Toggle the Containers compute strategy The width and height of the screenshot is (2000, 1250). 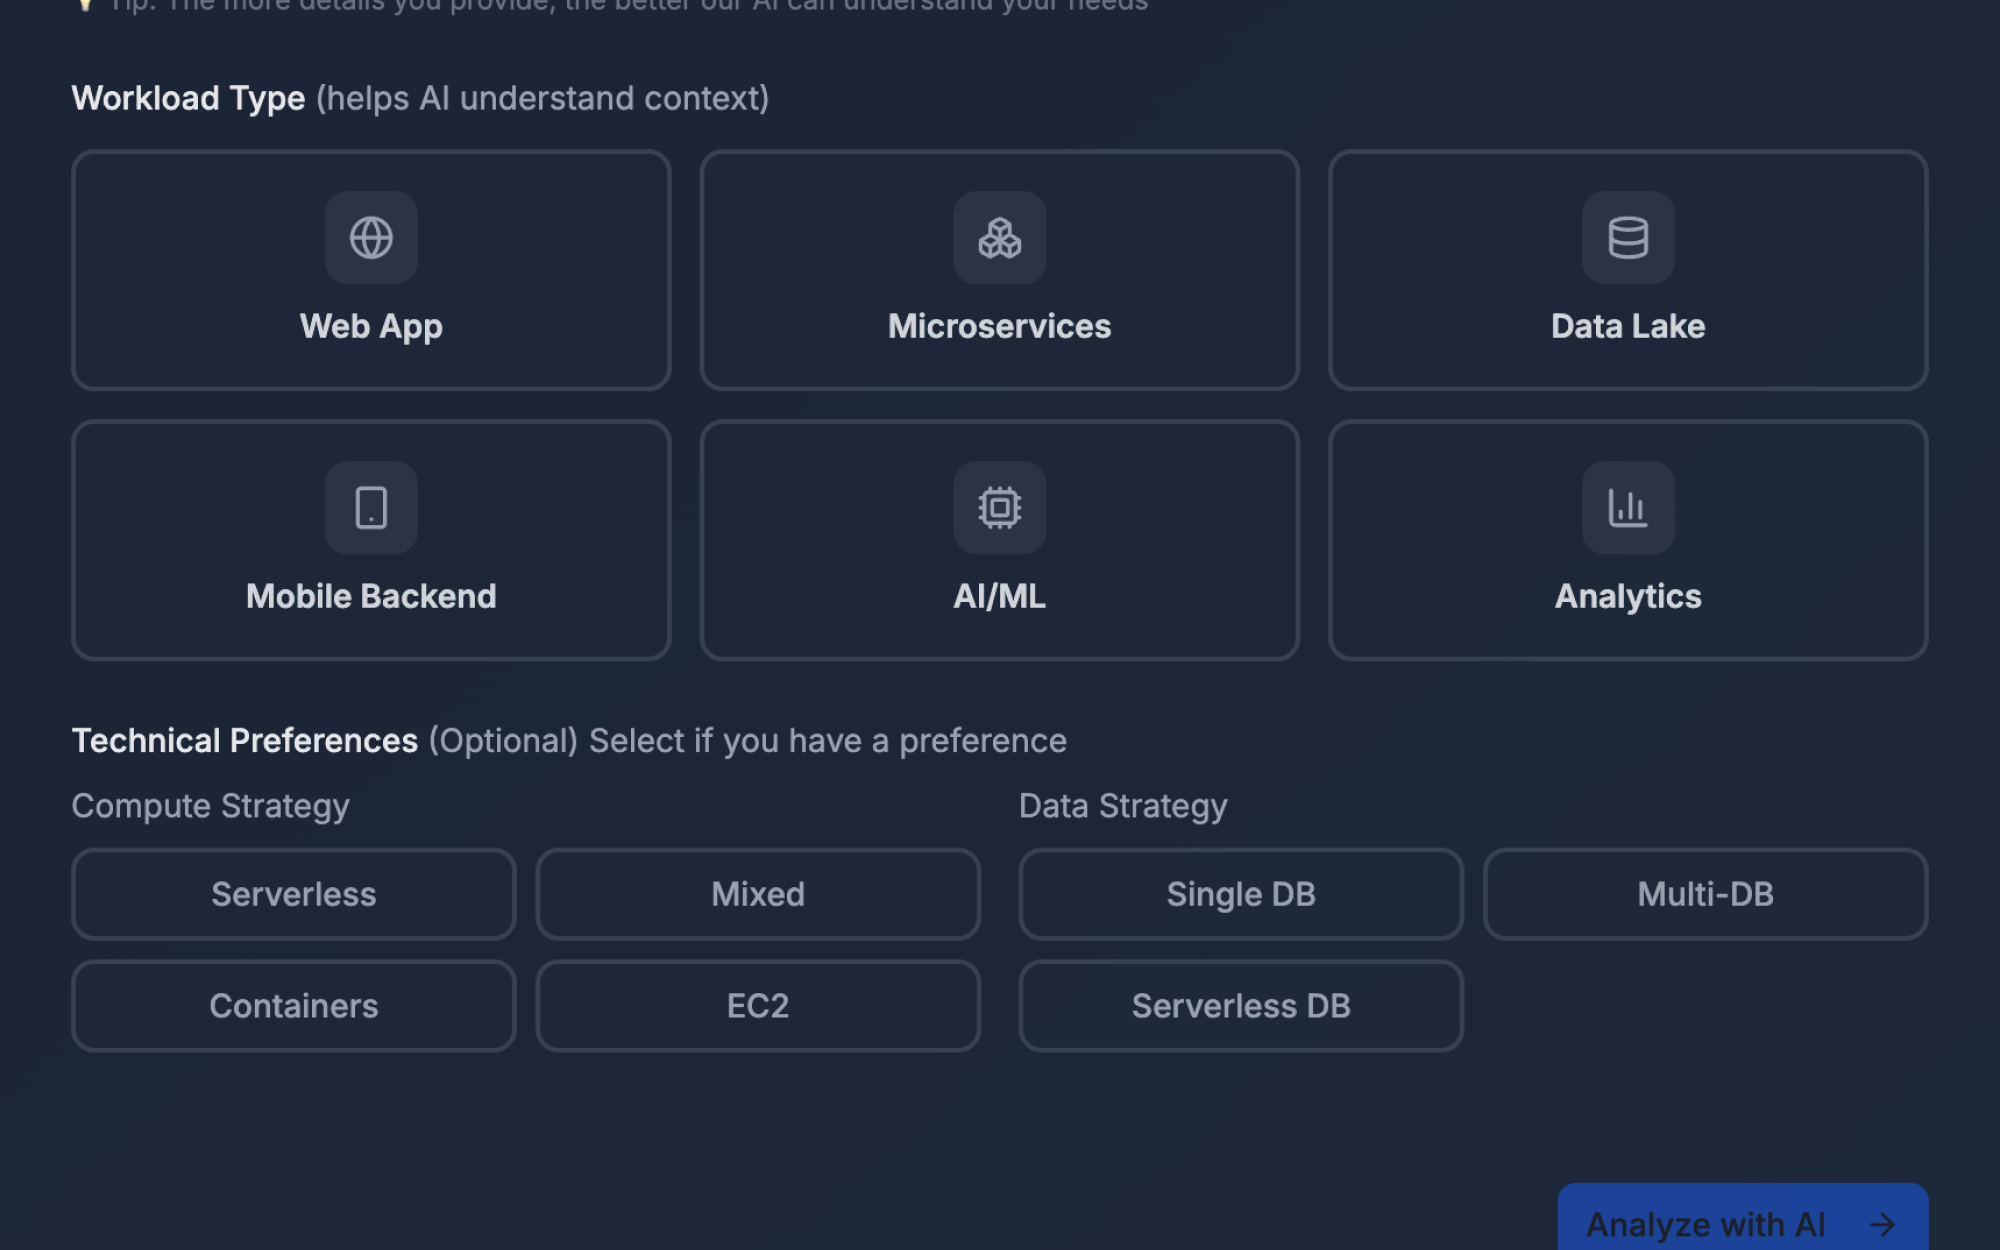pyautogui.click(x=294, y=1006)
